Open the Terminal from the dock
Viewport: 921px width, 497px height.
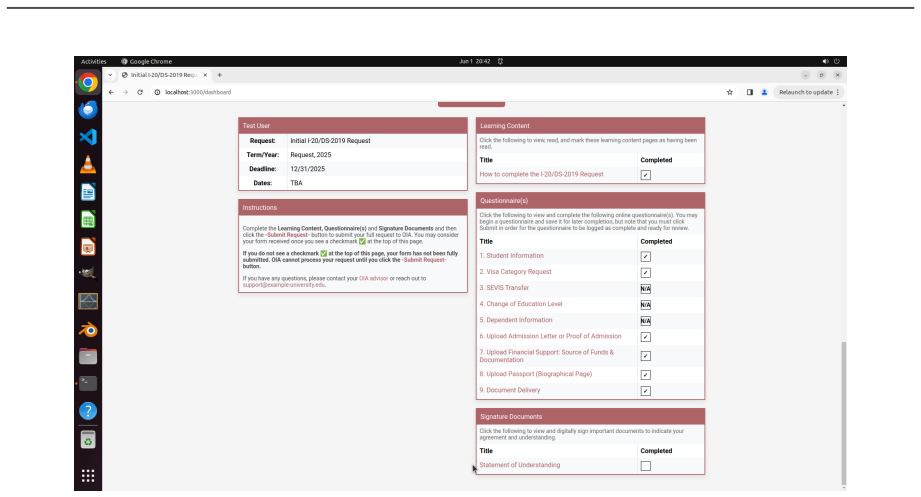tap(88, 384)
